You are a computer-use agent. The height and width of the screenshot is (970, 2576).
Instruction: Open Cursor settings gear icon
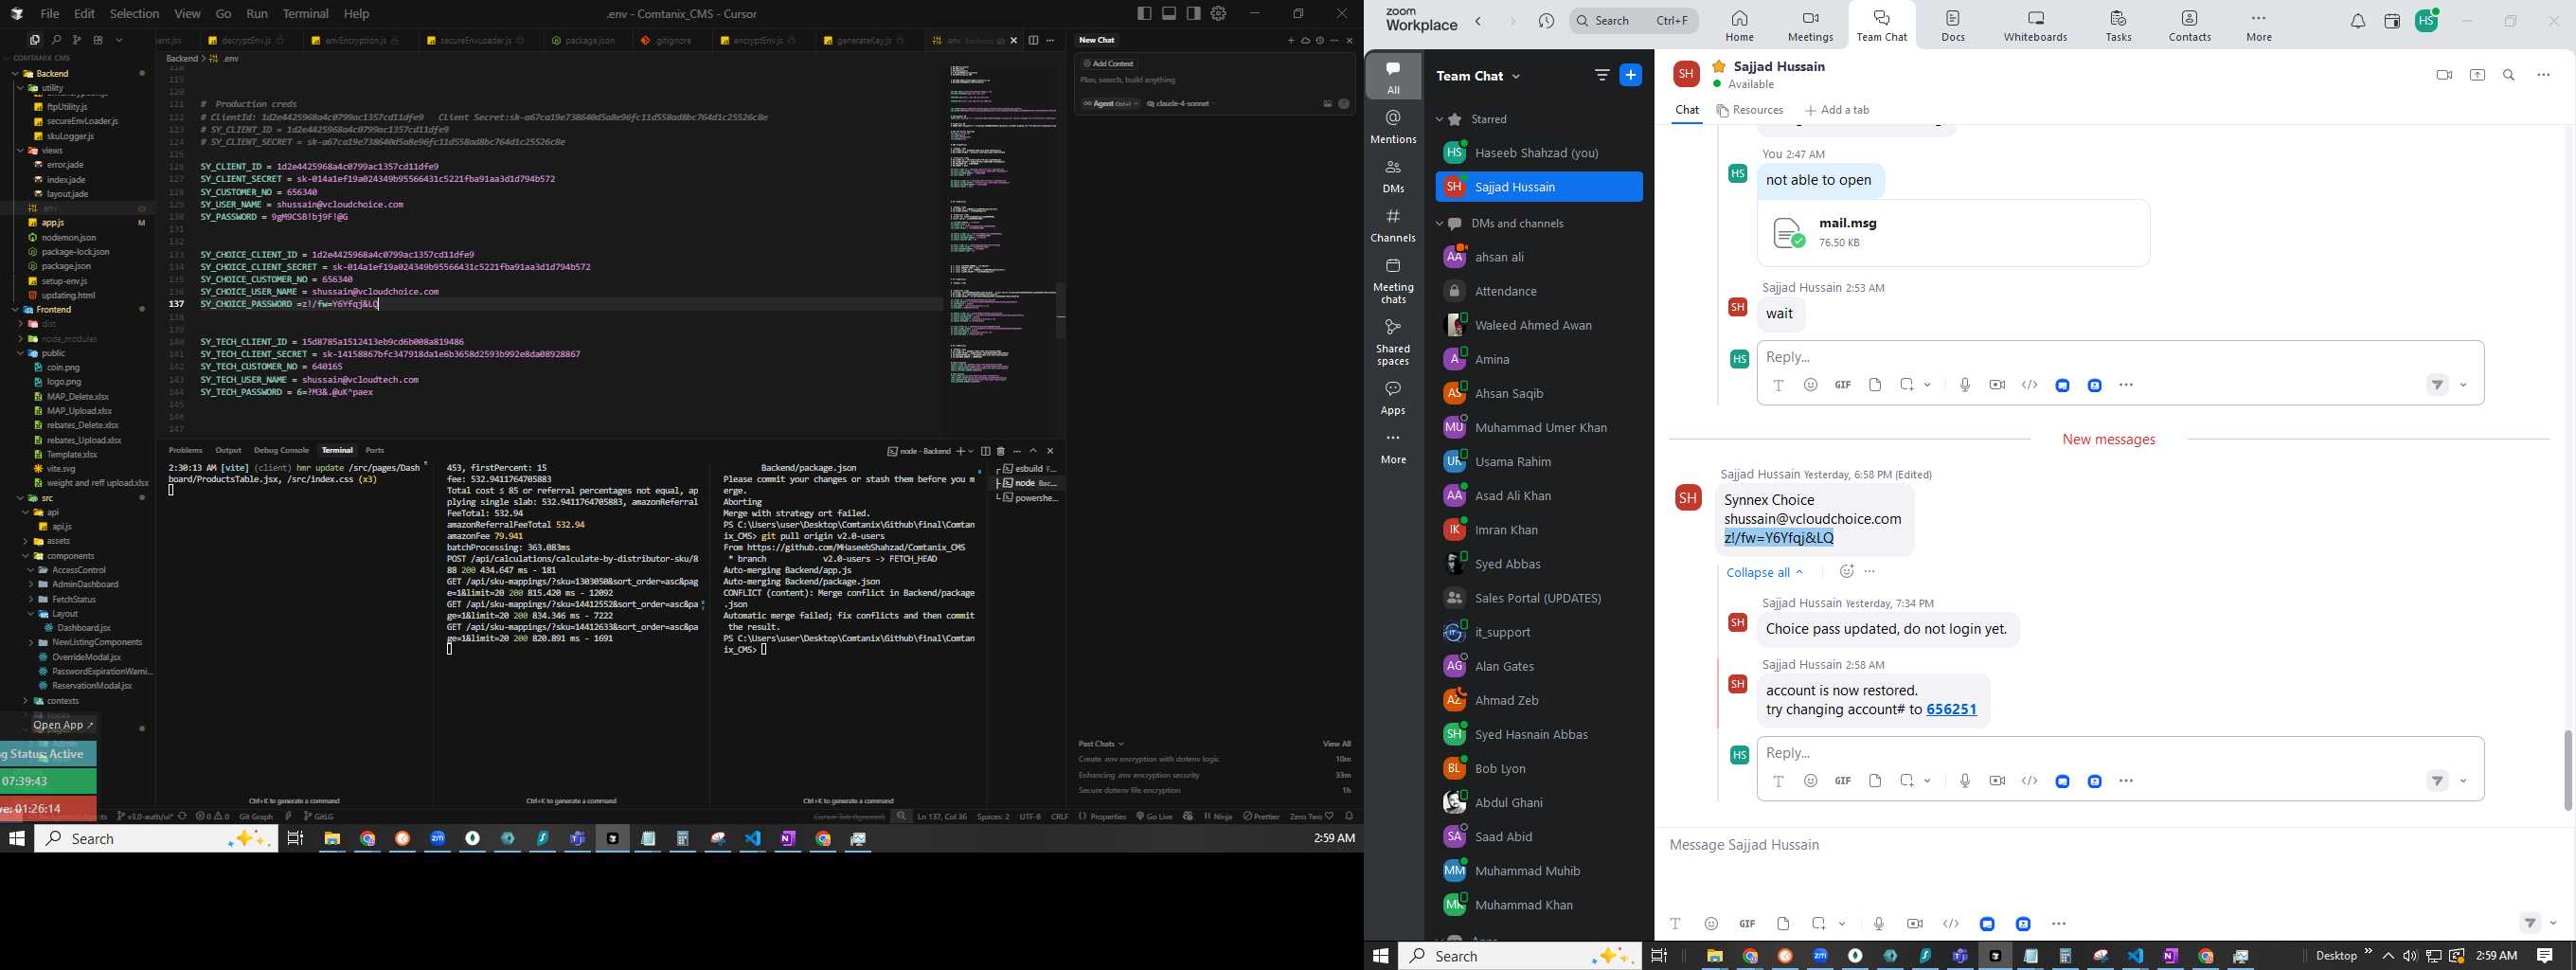click(1218, 14)
